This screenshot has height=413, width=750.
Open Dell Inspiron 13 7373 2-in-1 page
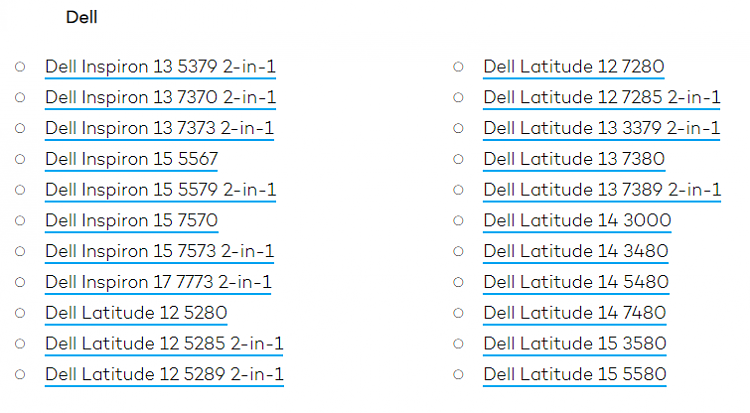pyautogui.click(x=159, y=129)
